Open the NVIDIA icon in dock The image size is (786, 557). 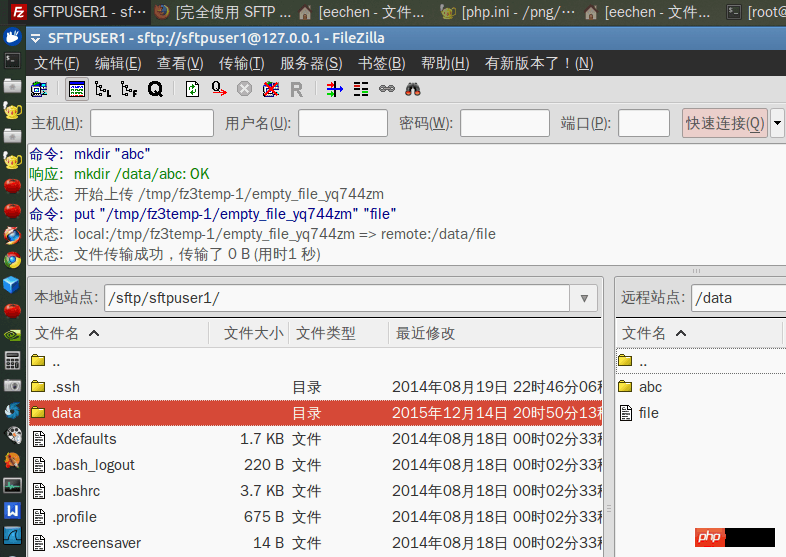coord(12,335)
